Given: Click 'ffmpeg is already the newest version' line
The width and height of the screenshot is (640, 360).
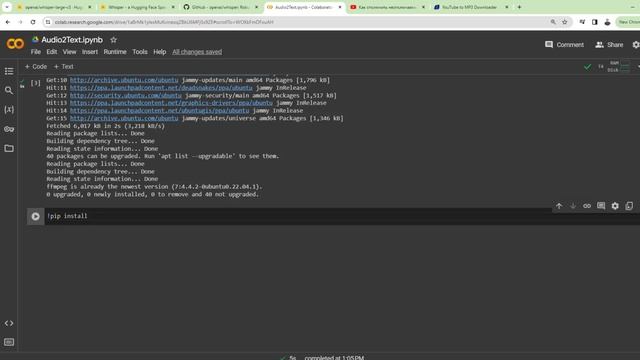Looking at the screenshot, I should (154, 187).
